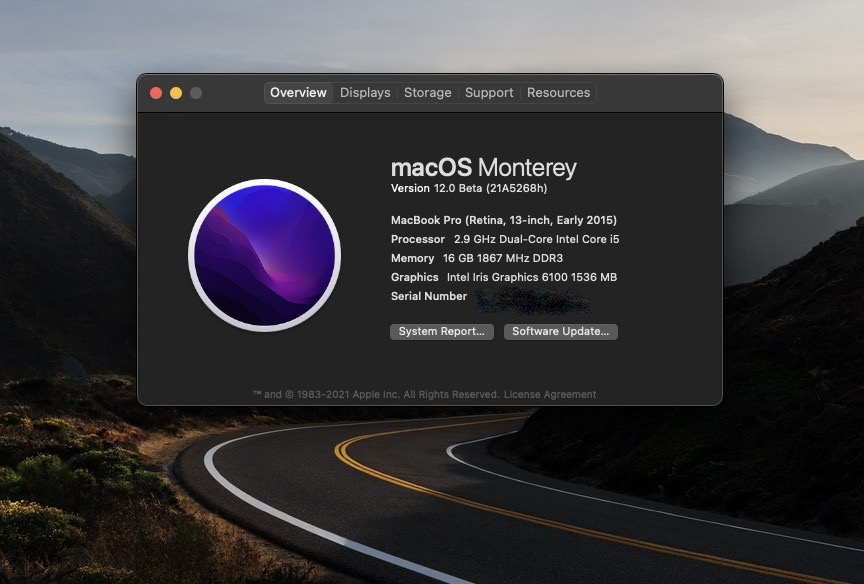Click the disabled gray zoom button

[x=196, y=93]
